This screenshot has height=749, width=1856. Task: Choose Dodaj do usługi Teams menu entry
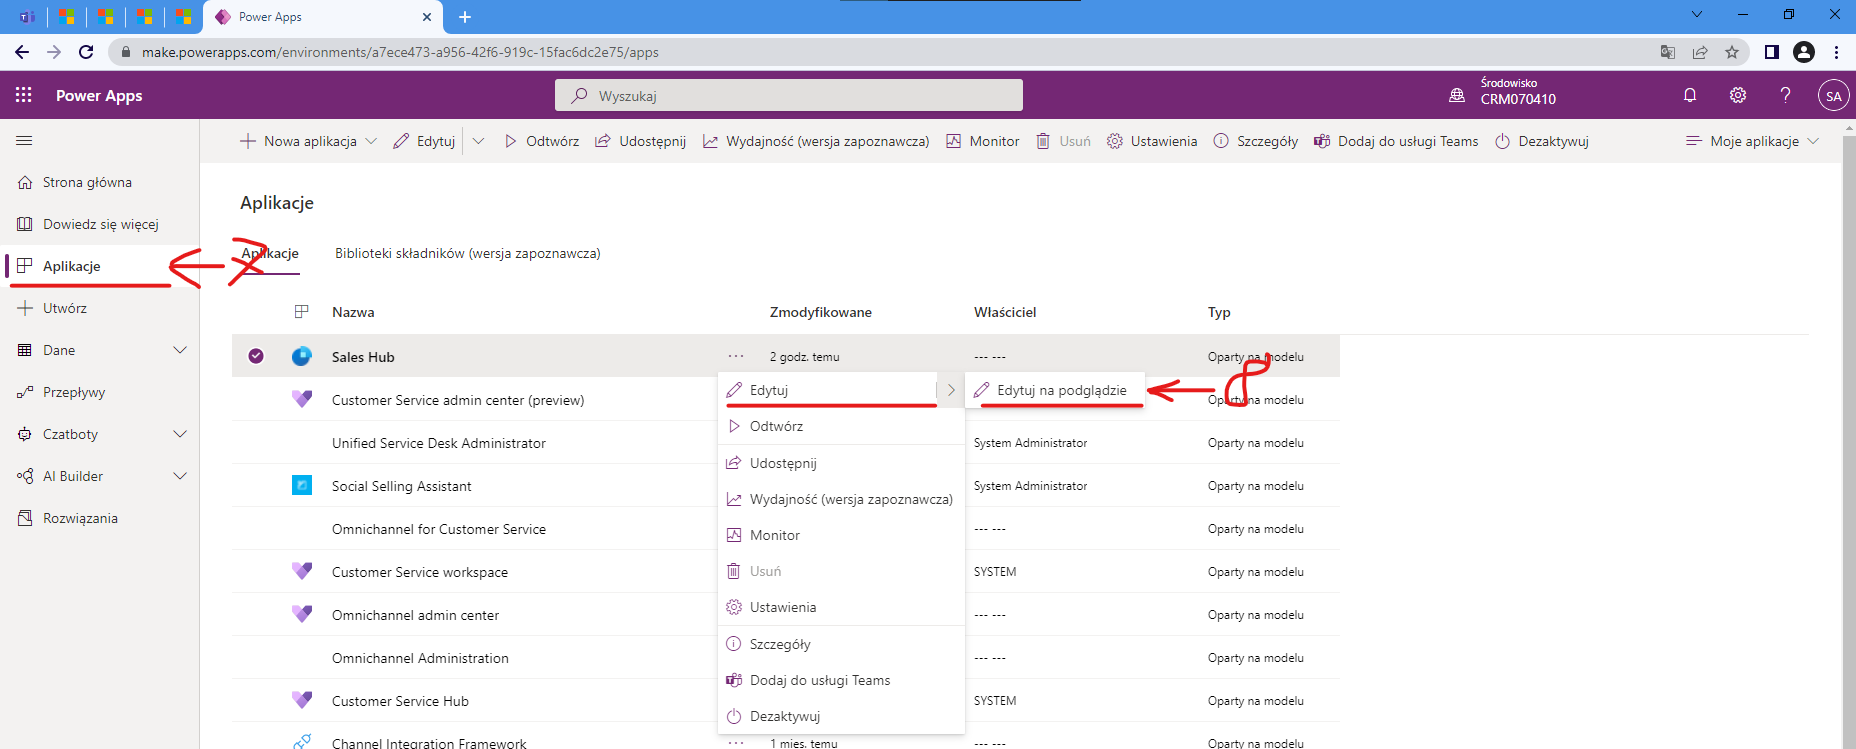tap(841, 680)
